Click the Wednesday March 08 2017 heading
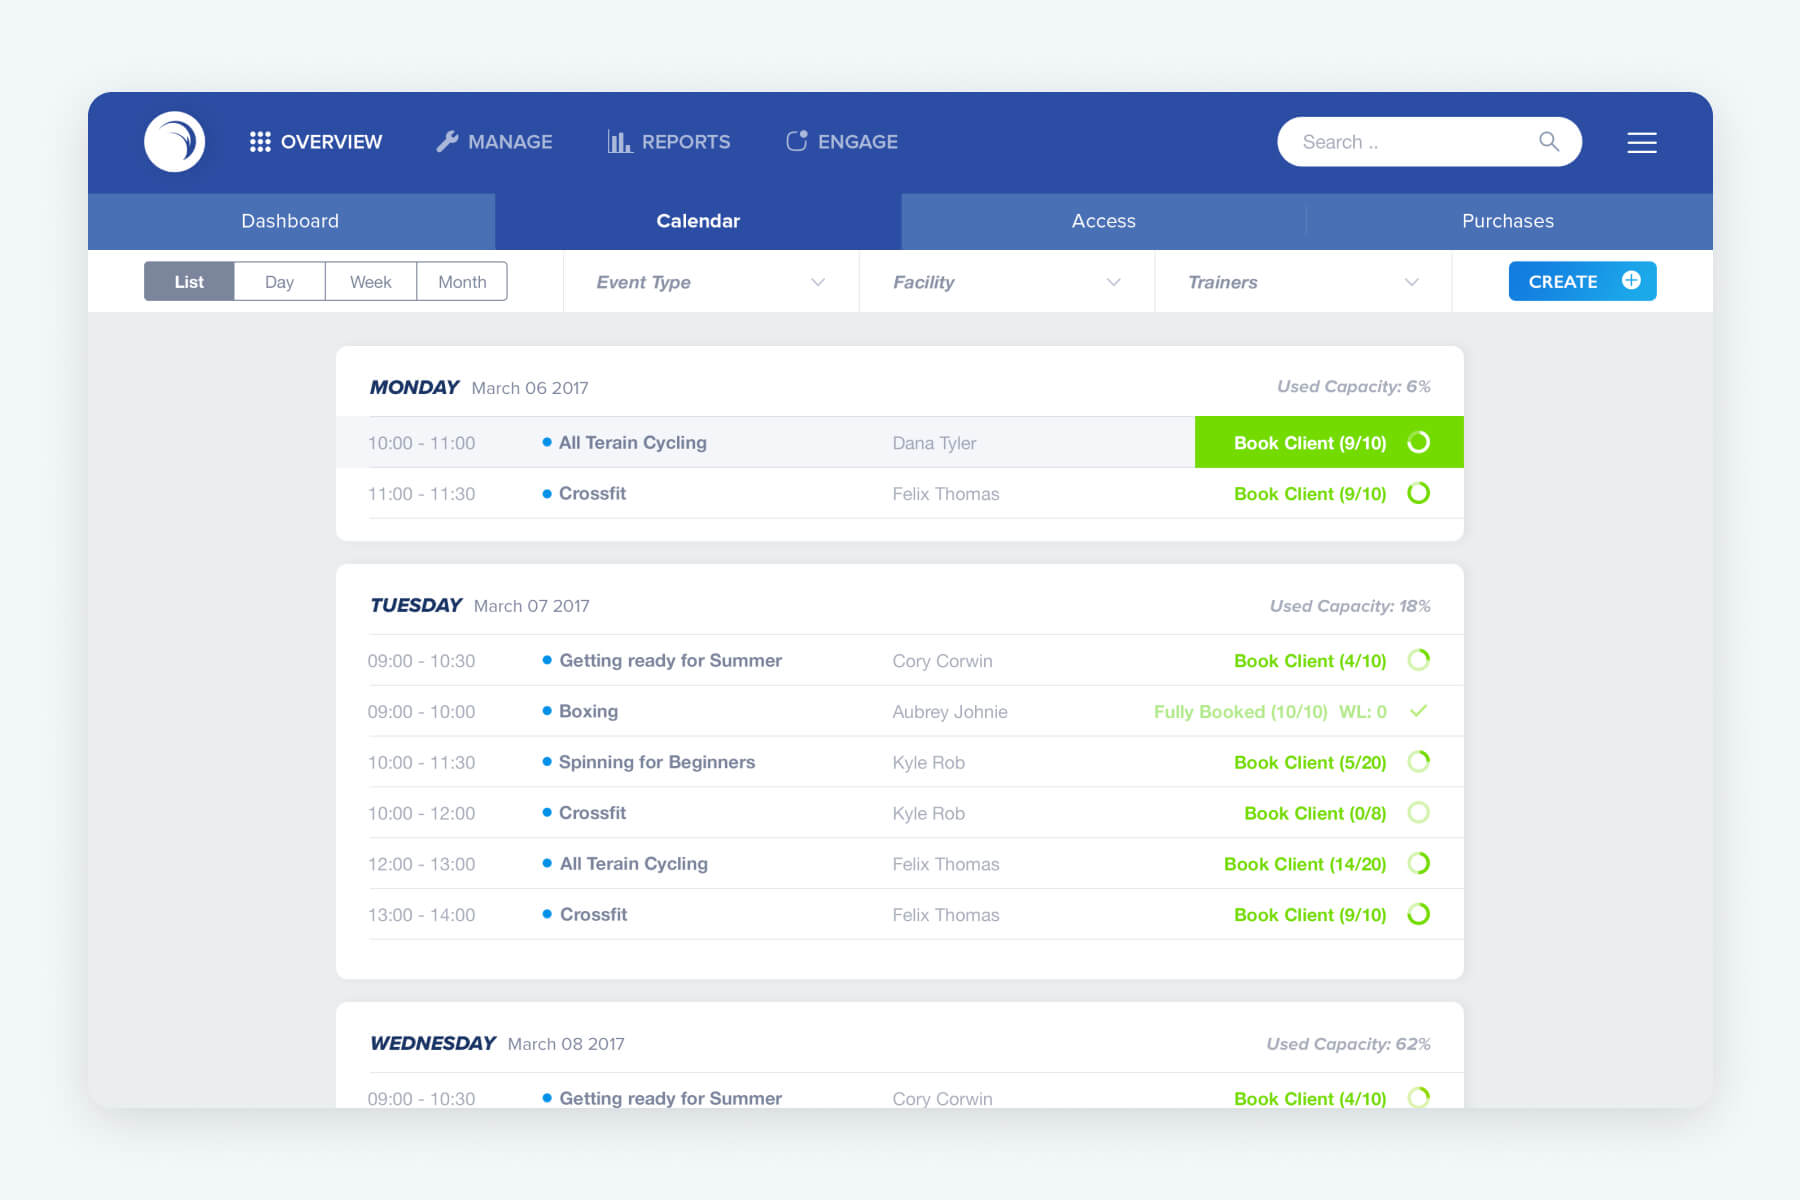Screen dimensions: 1800x1200 [x=497, y=1043]
